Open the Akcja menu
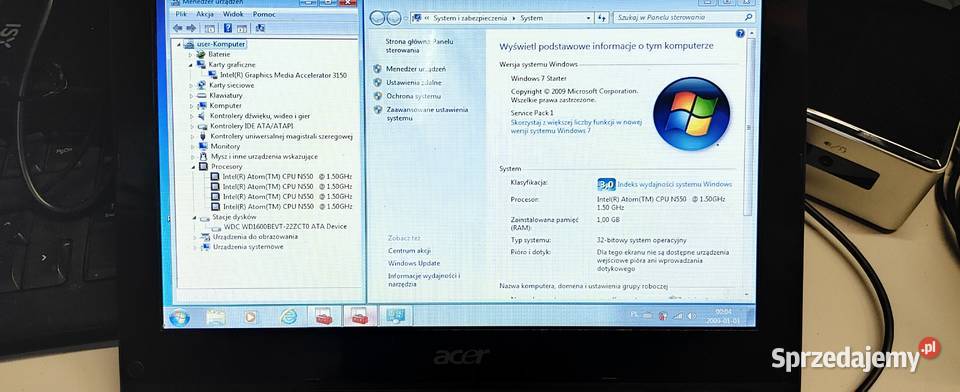960x392 pixels. pyautogui.click(x=205, y=14)
